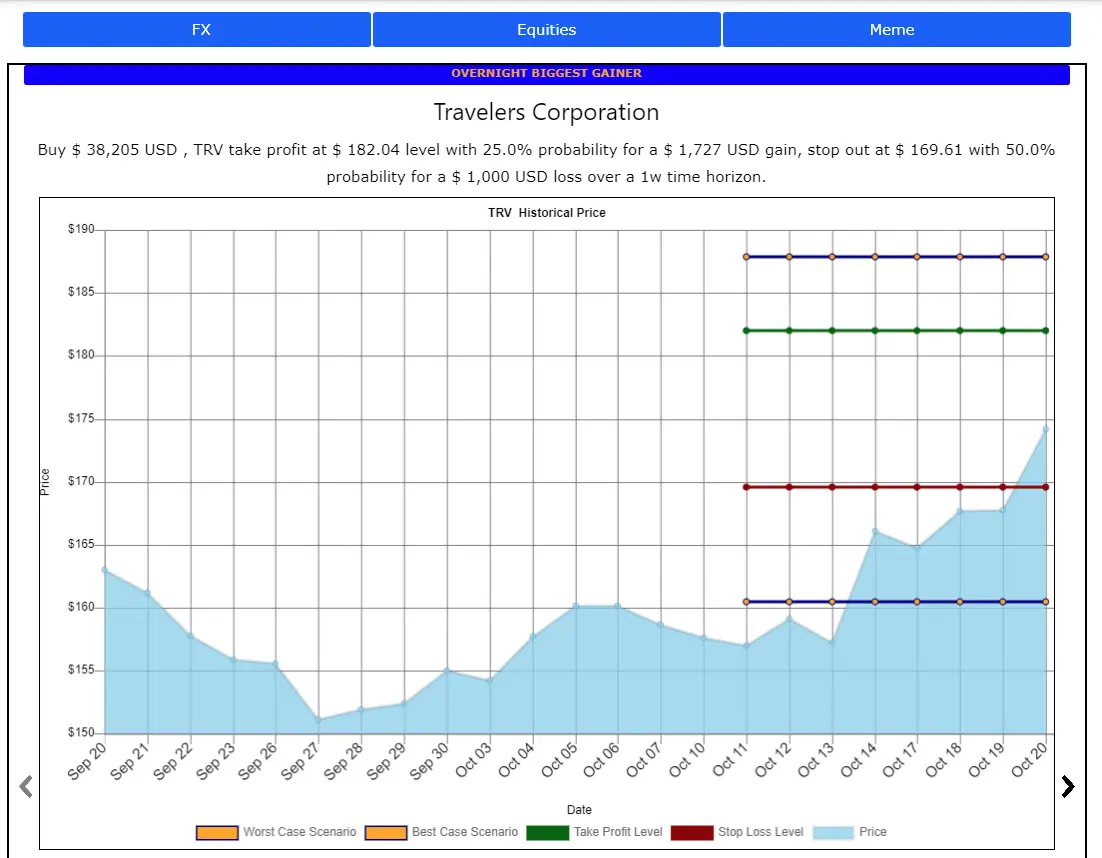Image resolution: width=1102 pixels, height=858 pixels.
Task: Click the $170 y-axis label
Action: tap(81, 481)
